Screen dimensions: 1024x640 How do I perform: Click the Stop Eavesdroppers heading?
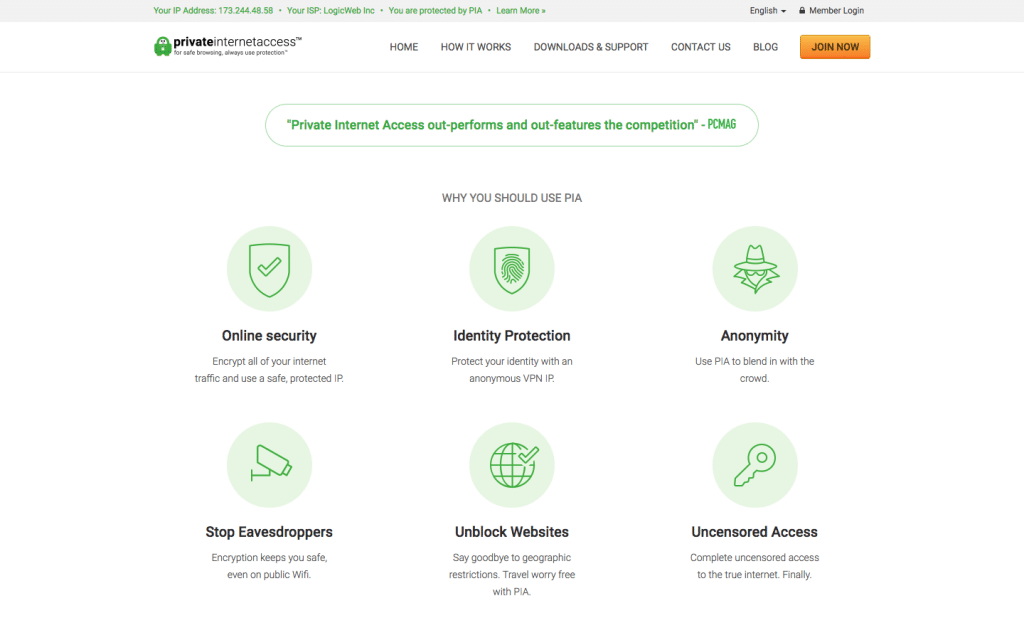coord(269,532)
